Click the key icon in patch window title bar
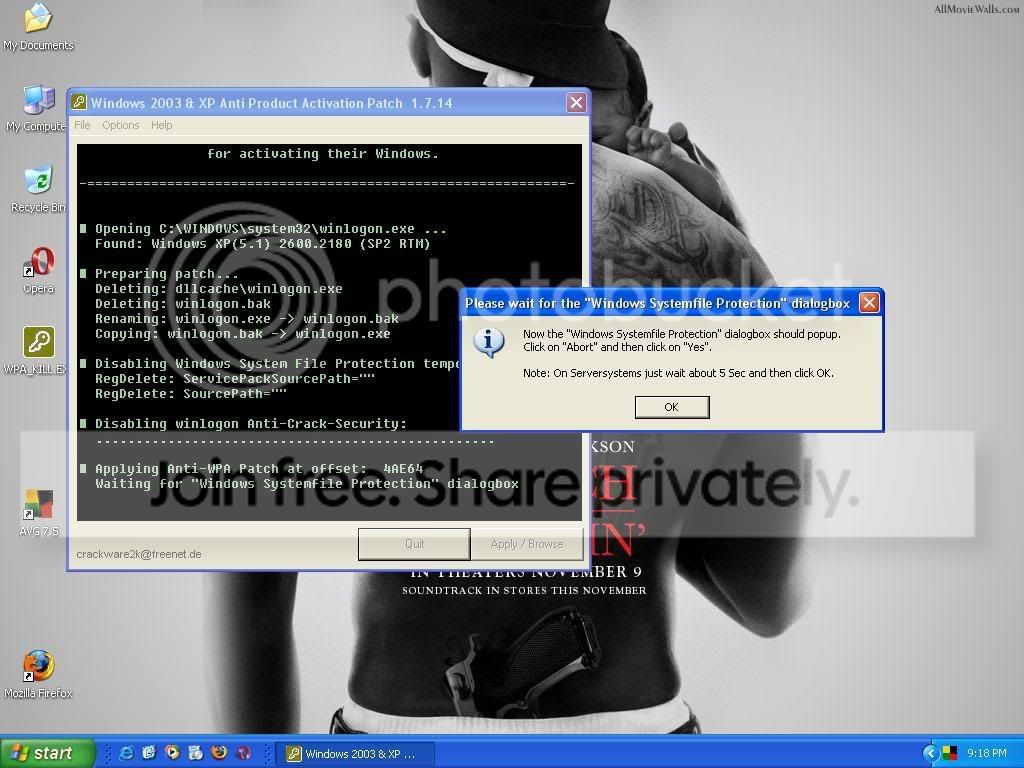Viewport: 1024px width, 768px height. 79,103
